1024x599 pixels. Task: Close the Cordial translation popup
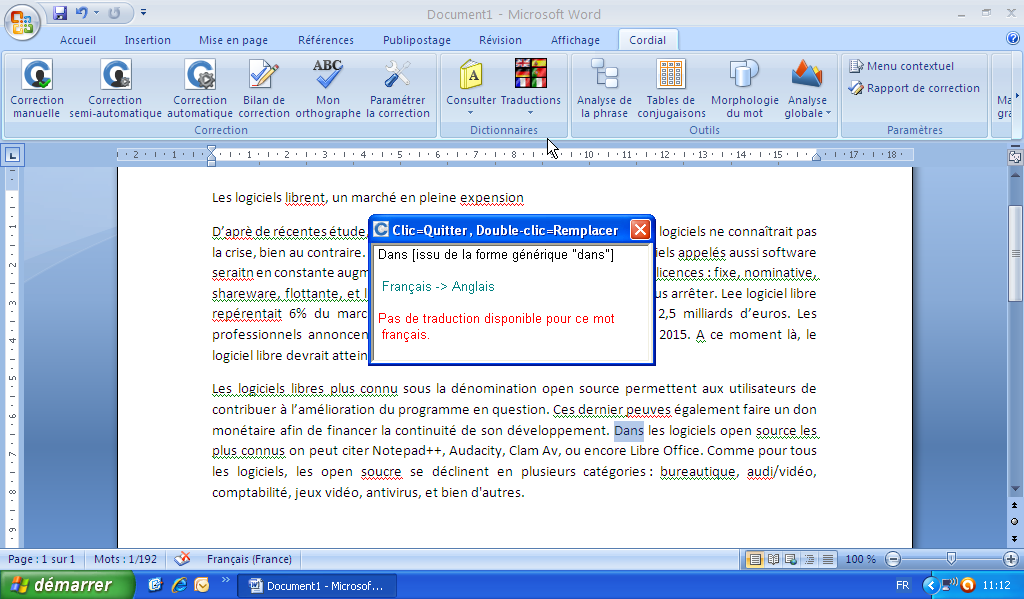[640, 230]
